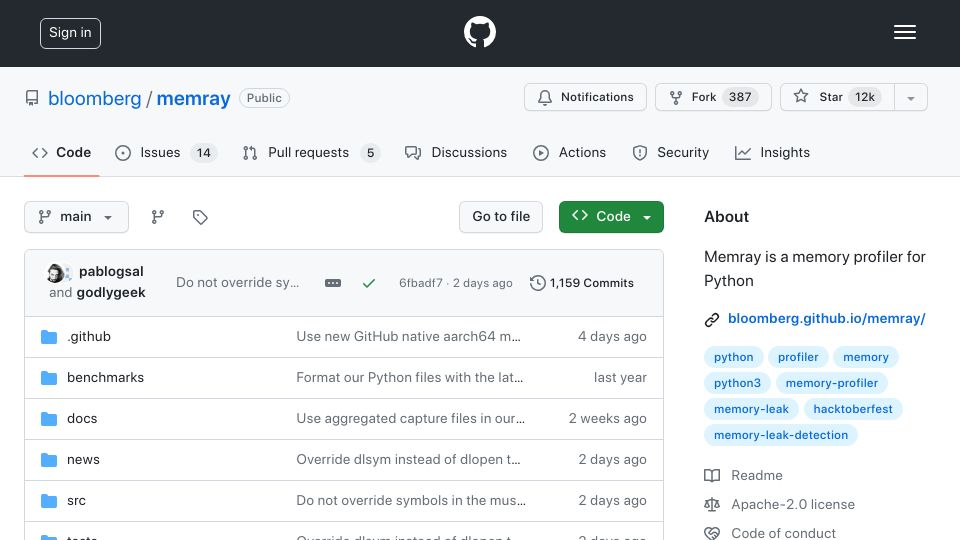960x540 pixels.
Task: Select the python topic tag
Action: (x=733, y=357)
